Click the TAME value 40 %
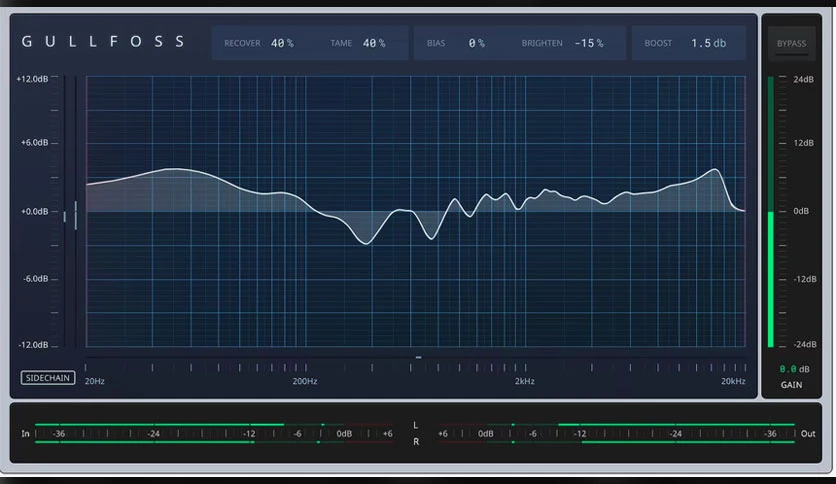Screen dimensions: 836x484 374,43
